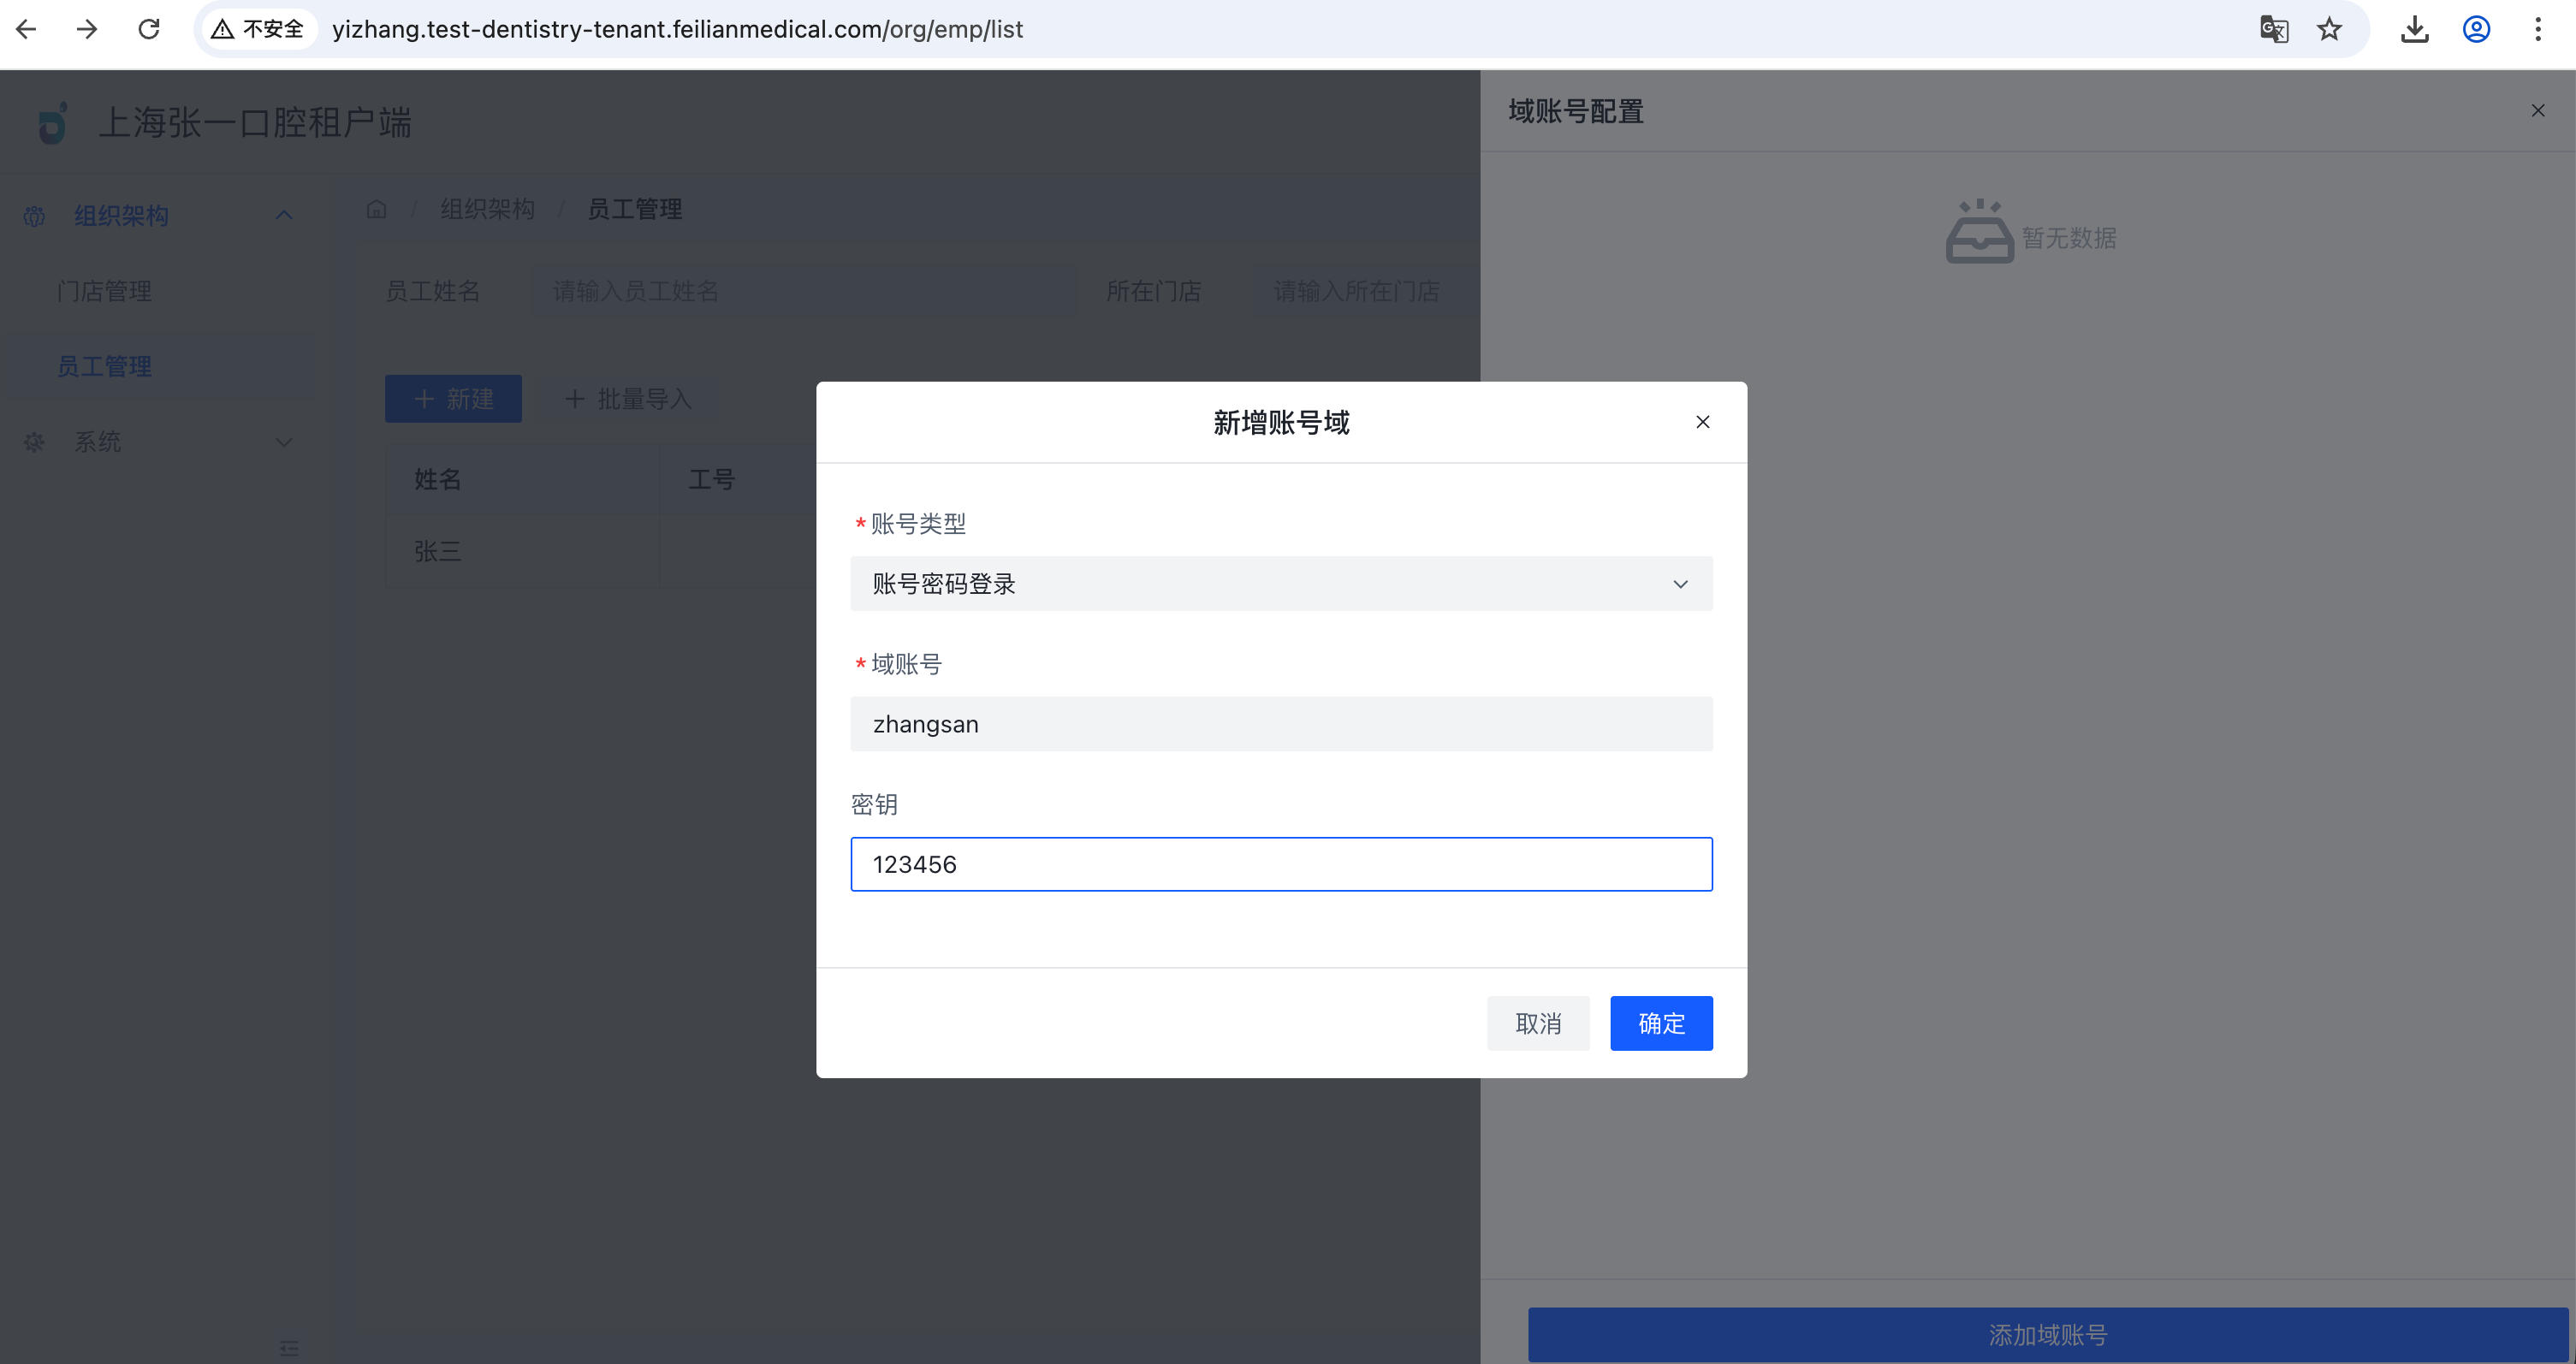Click the address bar URL field
The image size is (2576, 1364).
(1280, 29)
